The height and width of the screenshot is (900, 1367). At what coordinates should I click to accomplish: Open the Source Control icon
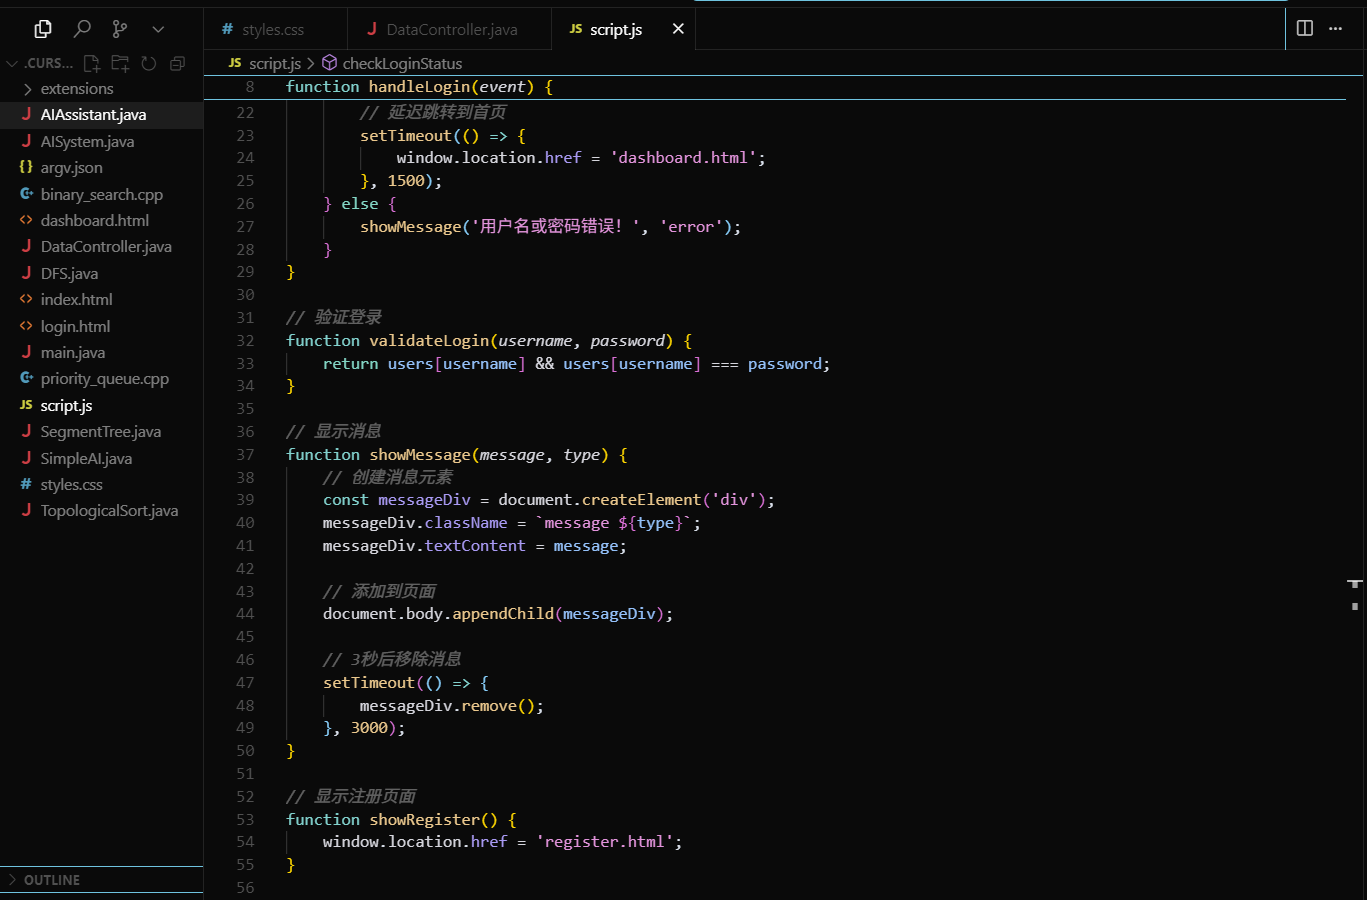120,29
